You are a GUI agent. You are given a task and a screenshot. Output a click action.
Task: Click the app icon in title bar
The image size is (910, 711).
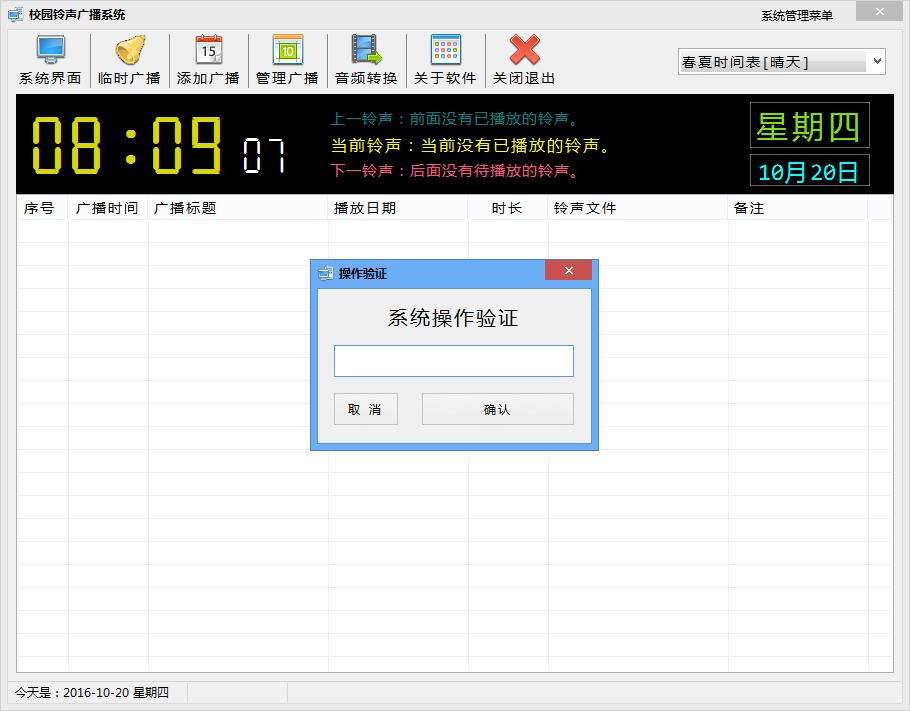[x=15, y=14]
